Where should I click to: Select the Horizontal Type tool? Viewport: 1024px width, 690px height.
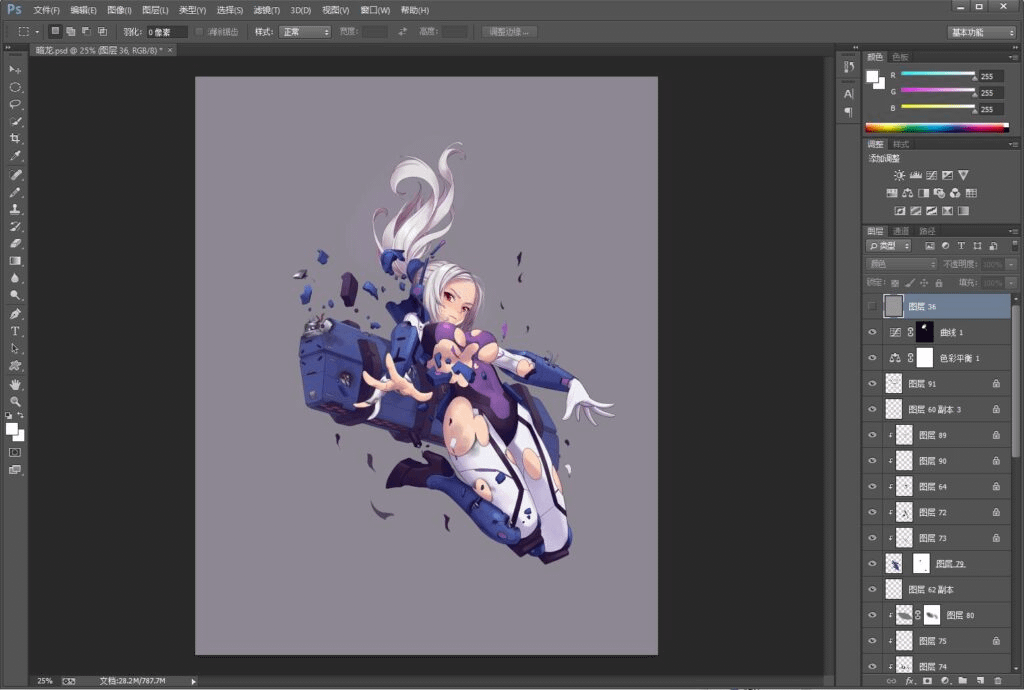click(14, 331)
